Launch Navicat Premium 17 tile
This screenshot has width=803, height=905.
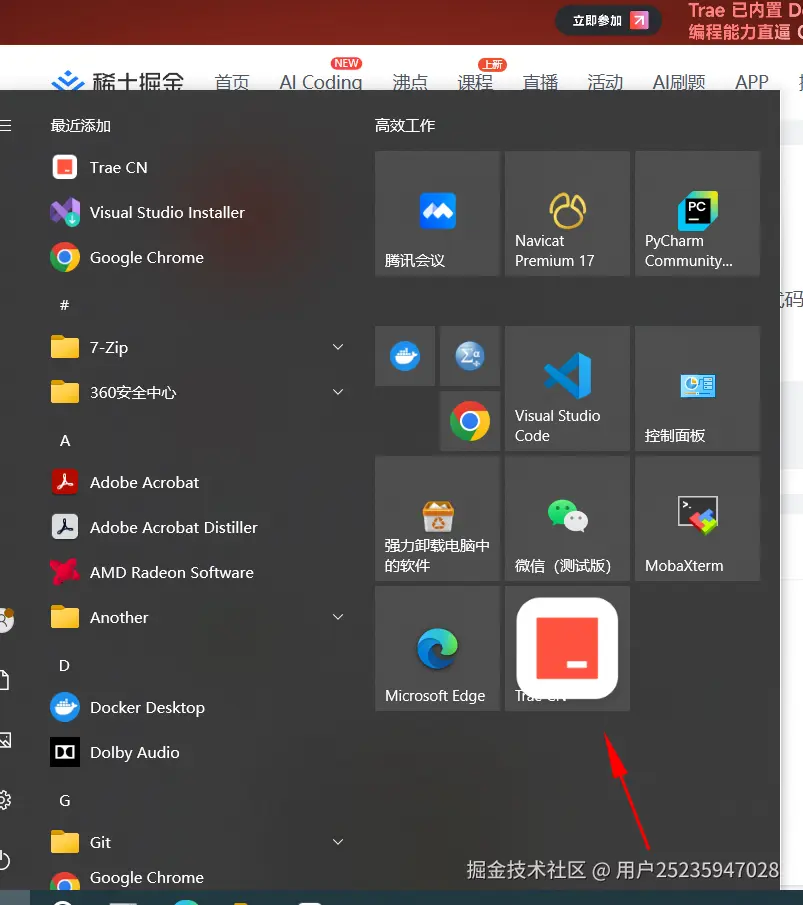tap(567, 214)
